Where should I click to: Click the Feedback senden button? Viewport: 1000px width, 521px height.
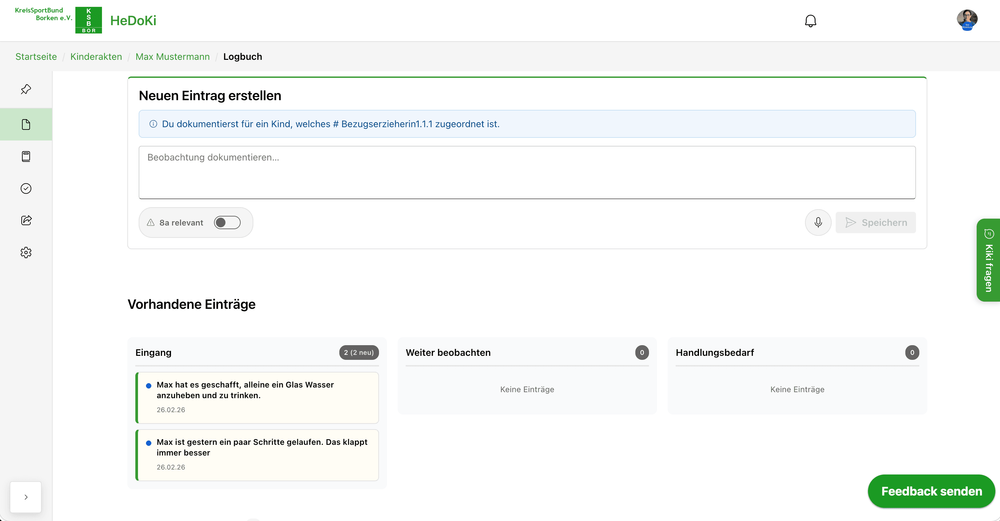(x=931, y=491)
